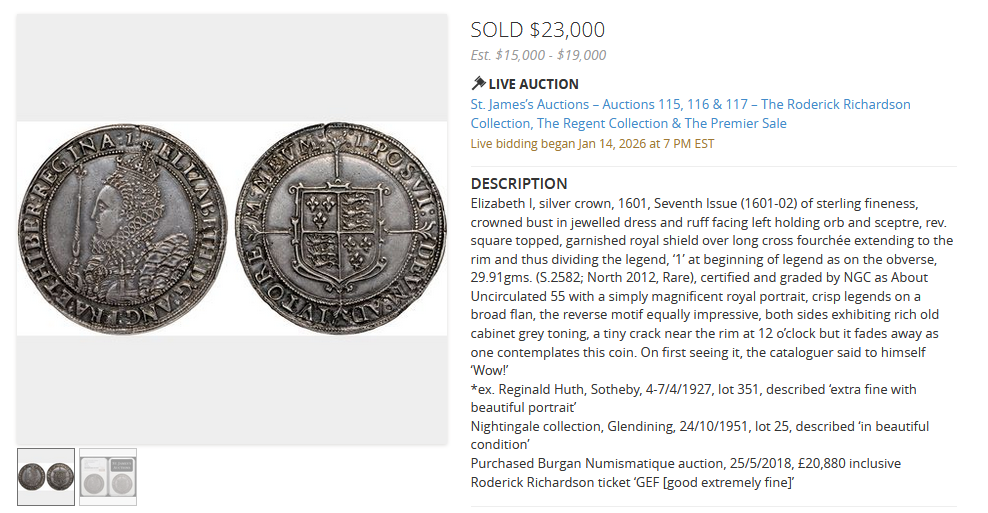
Task: Select the first coin thumbnail
Action: [46, 476]
